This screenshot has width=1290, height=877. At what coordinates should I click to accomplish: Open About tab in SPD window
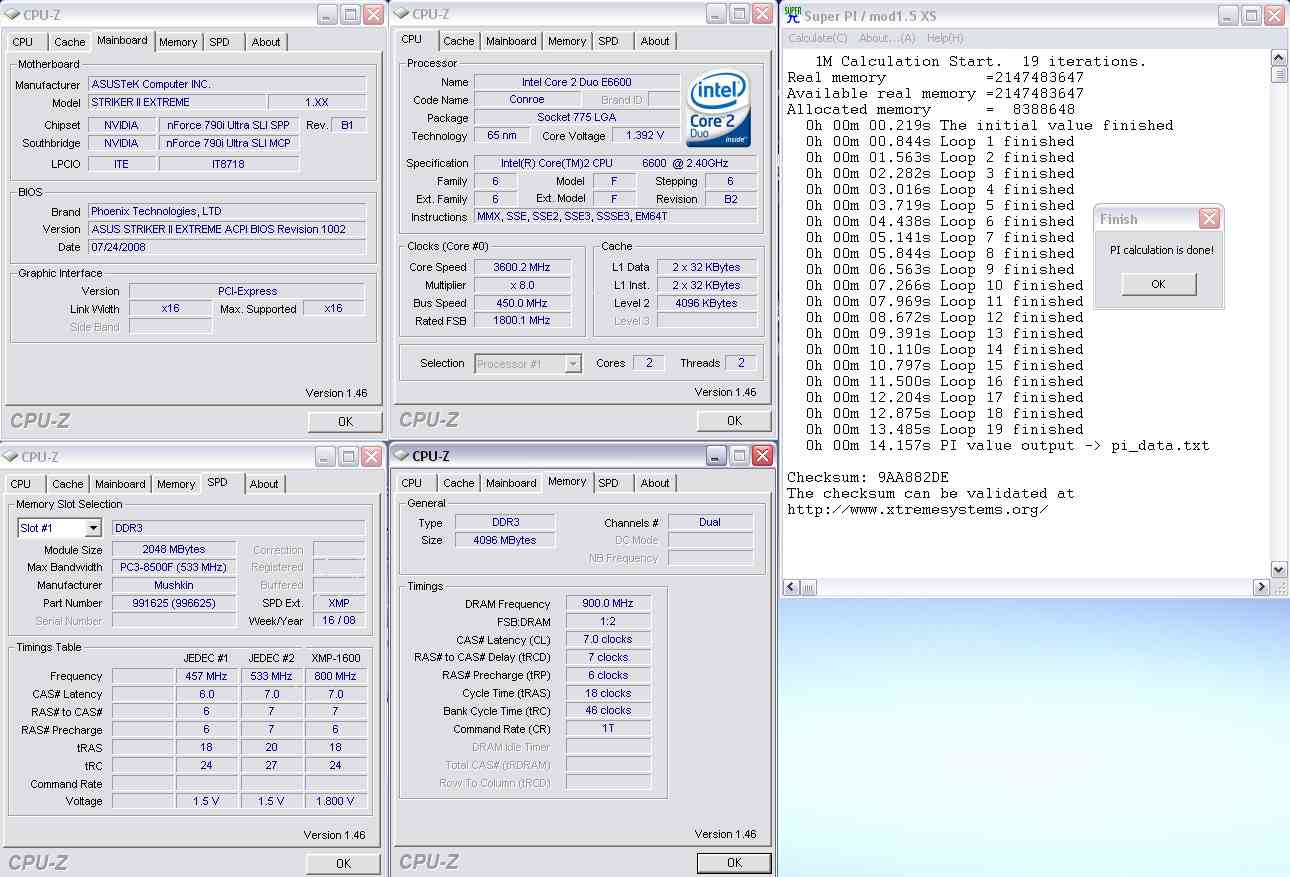[x=264, y=484]
